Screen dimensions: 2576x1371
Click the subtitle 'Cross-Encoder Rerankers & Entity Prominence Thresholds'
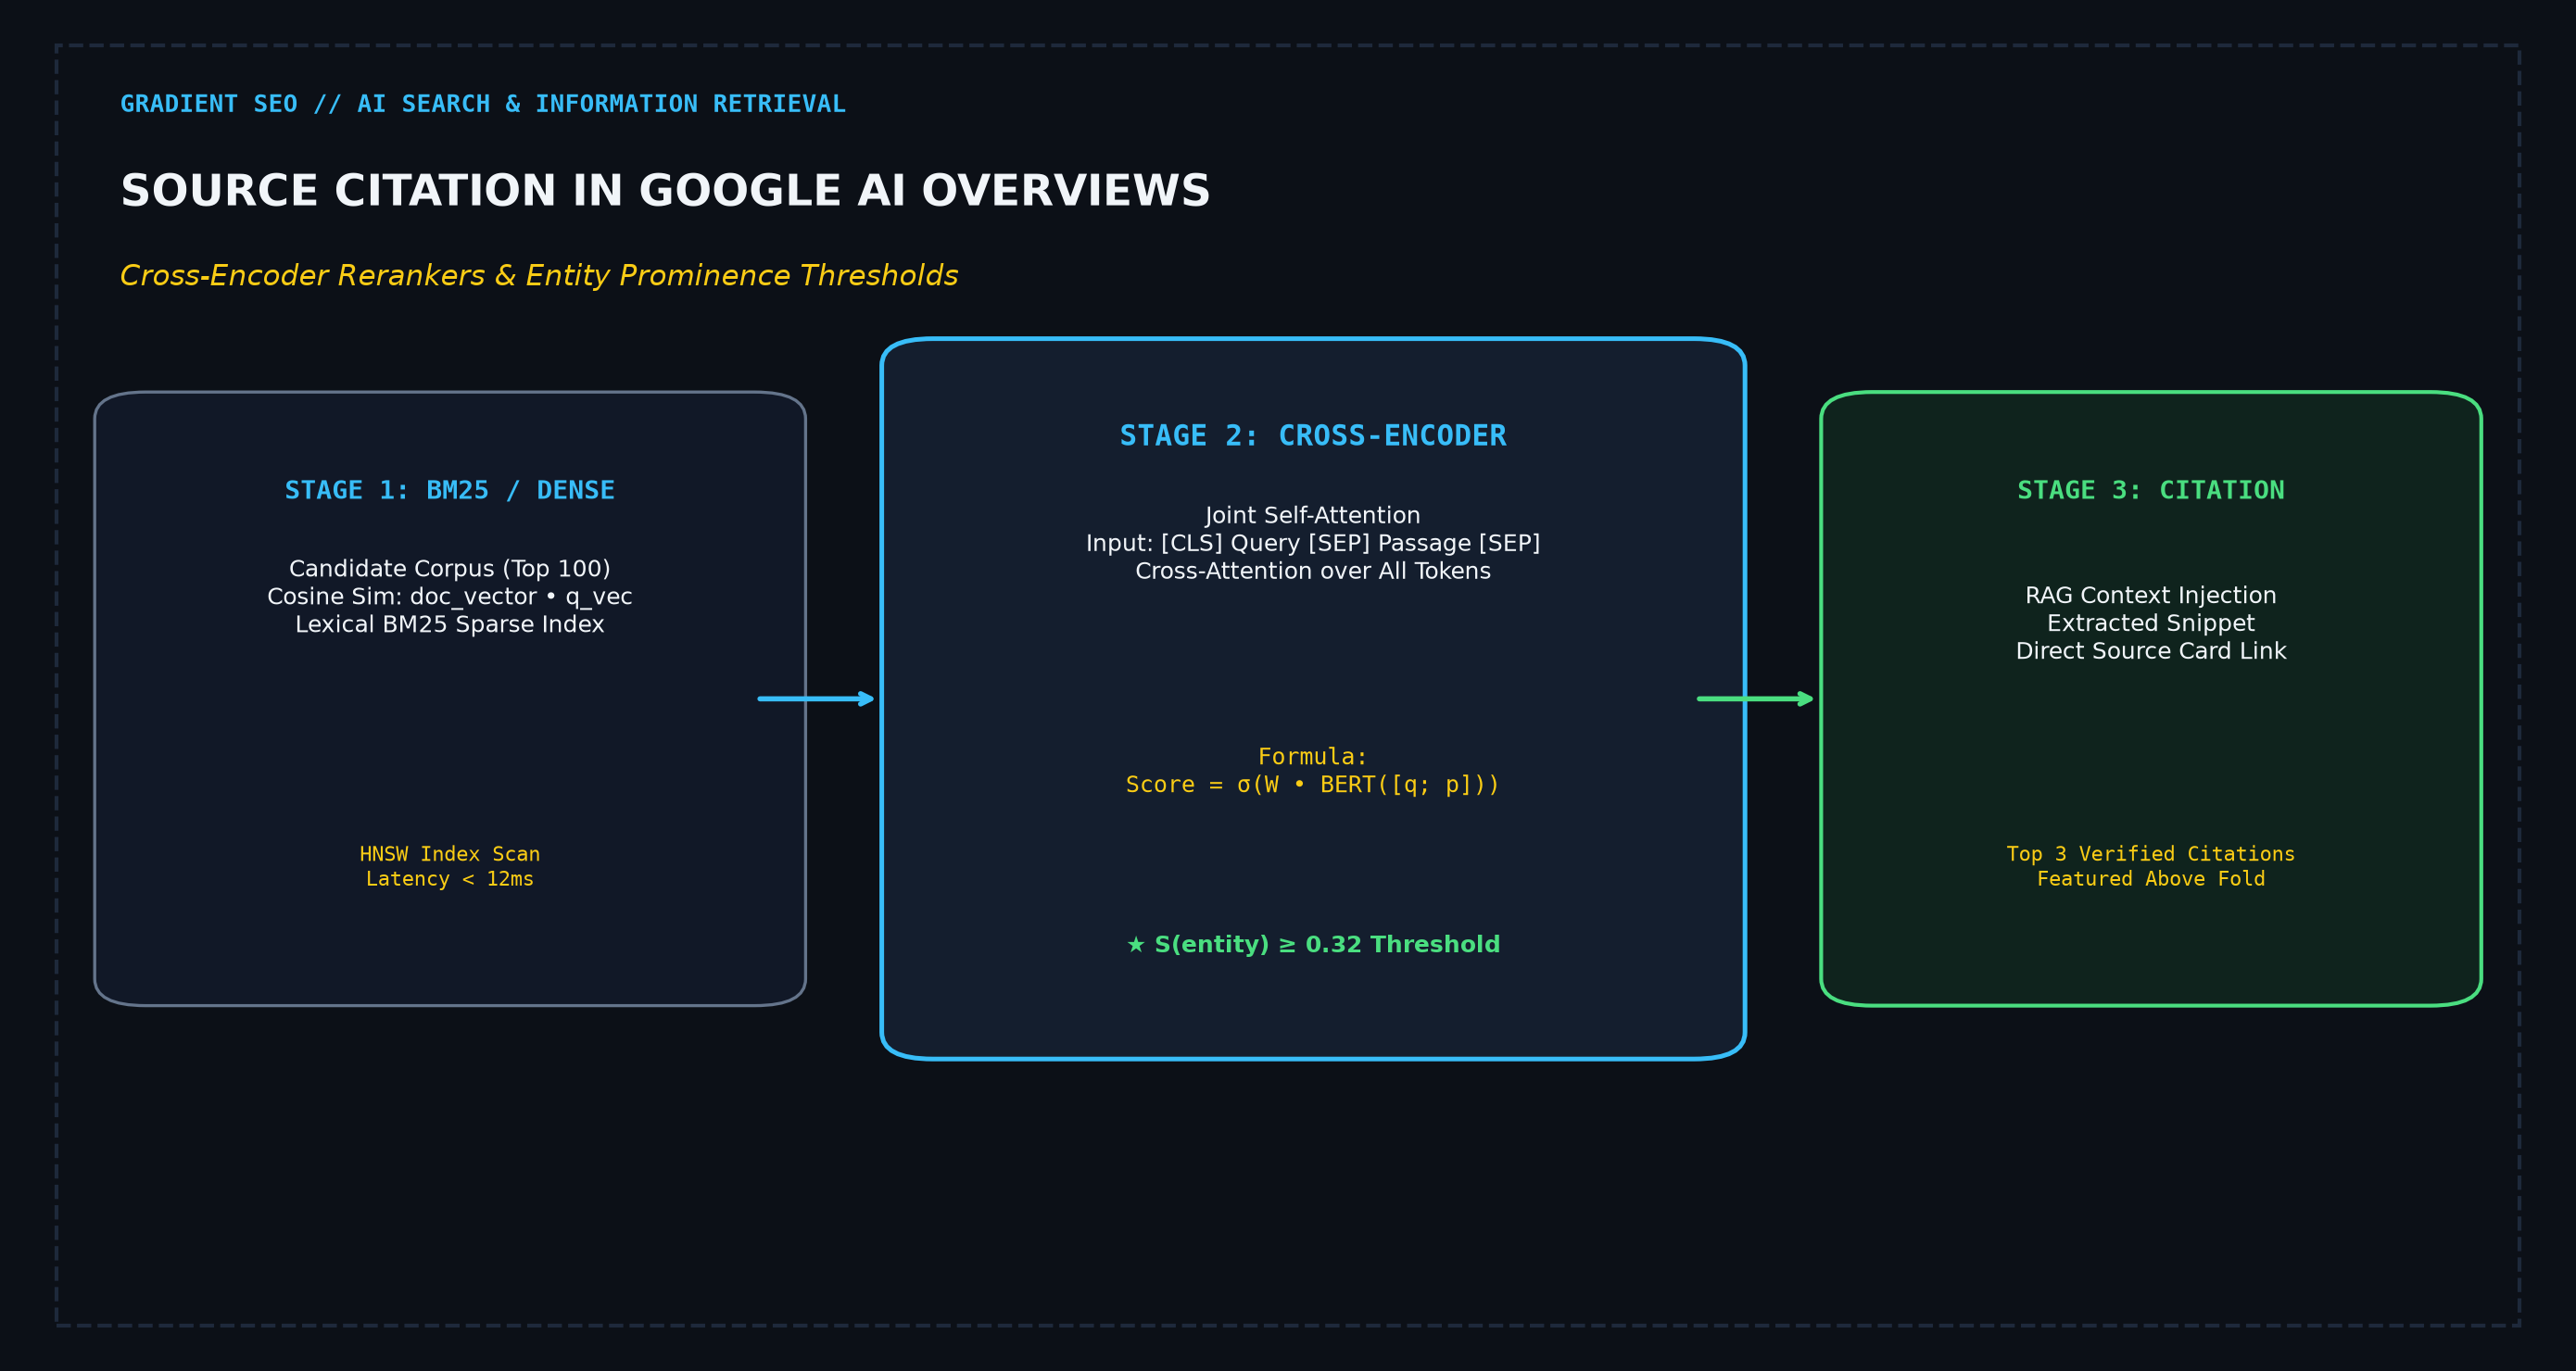point(539,276)
